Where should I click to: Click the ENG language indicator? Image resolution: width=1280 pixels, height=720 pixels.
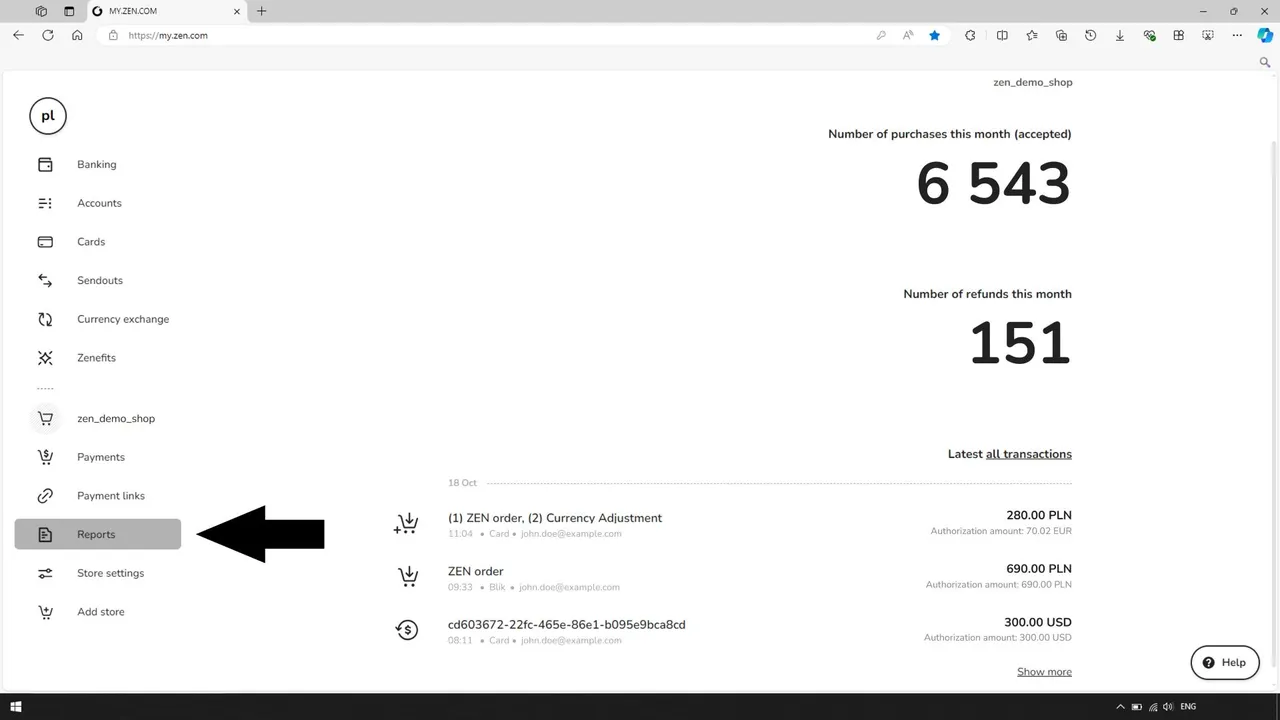1188,707
